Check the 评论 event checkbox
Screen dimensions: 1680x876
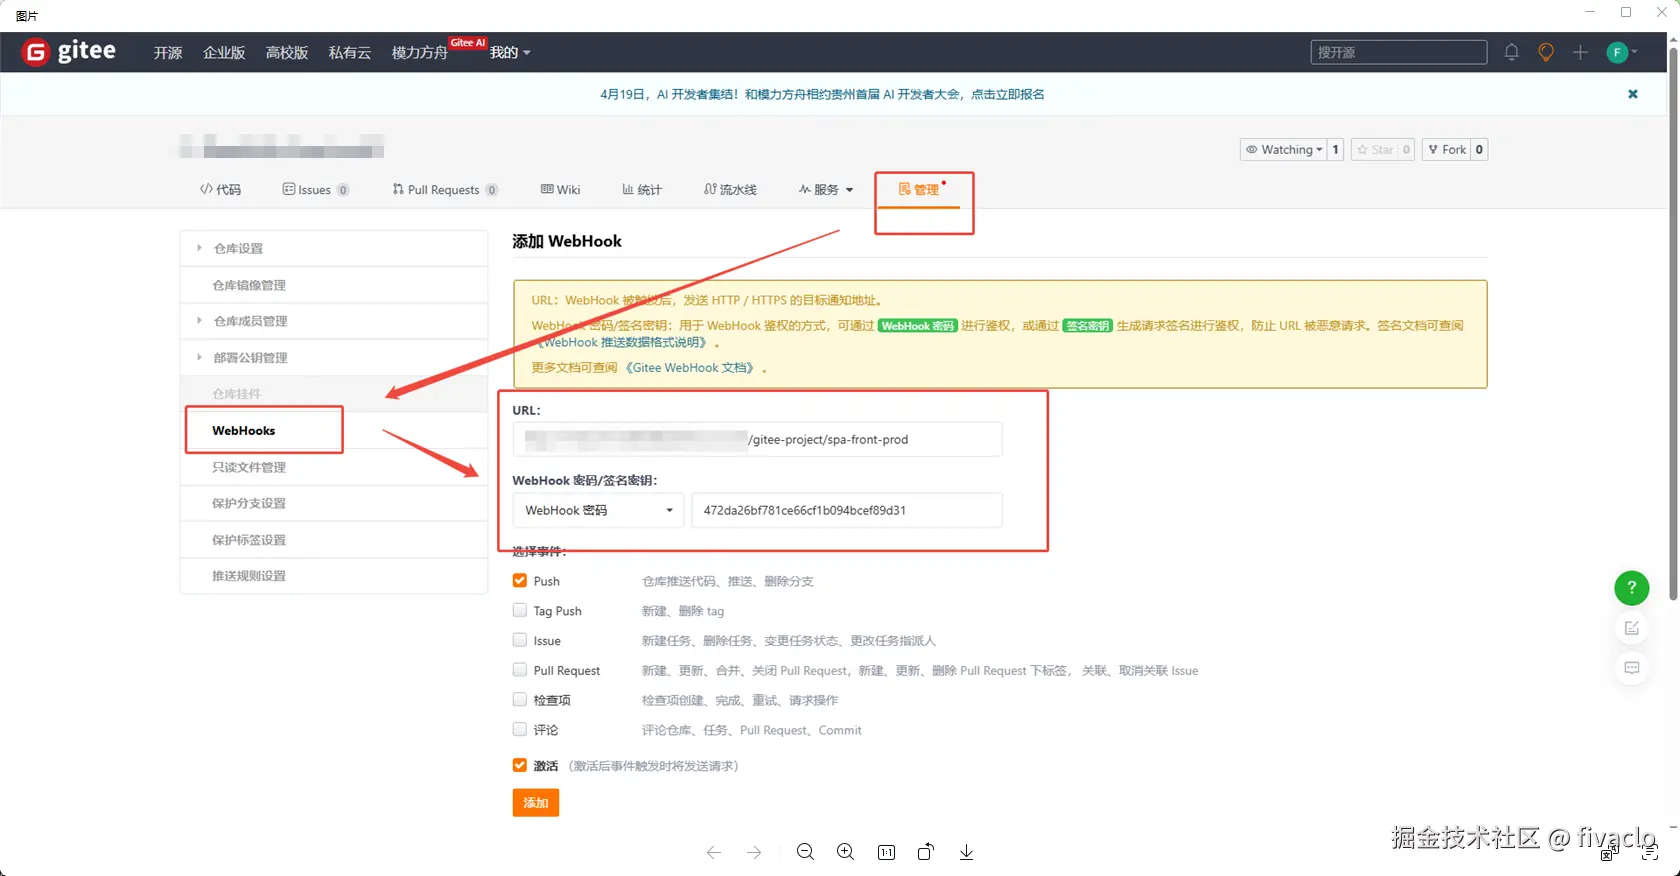[x=520, y=729]
